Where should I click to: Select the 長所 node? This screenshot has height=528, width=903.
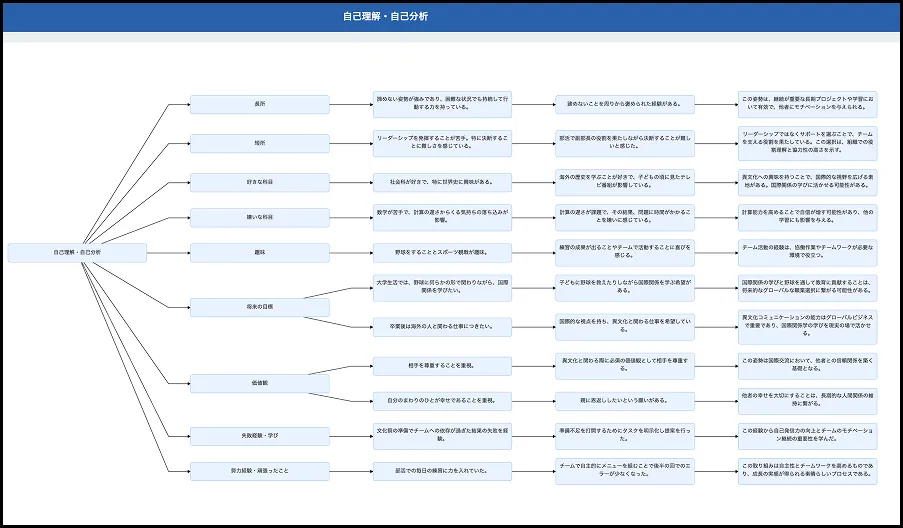260,105
